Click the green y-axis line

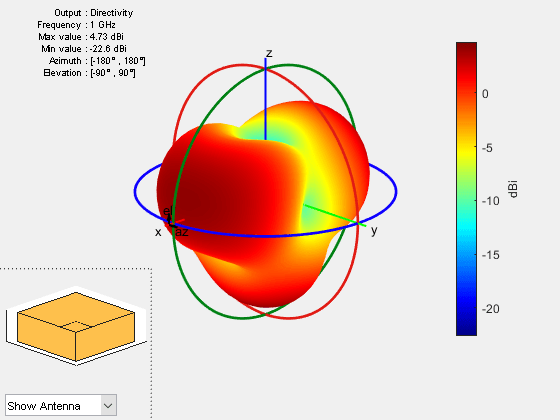click(x=334, y=215)
